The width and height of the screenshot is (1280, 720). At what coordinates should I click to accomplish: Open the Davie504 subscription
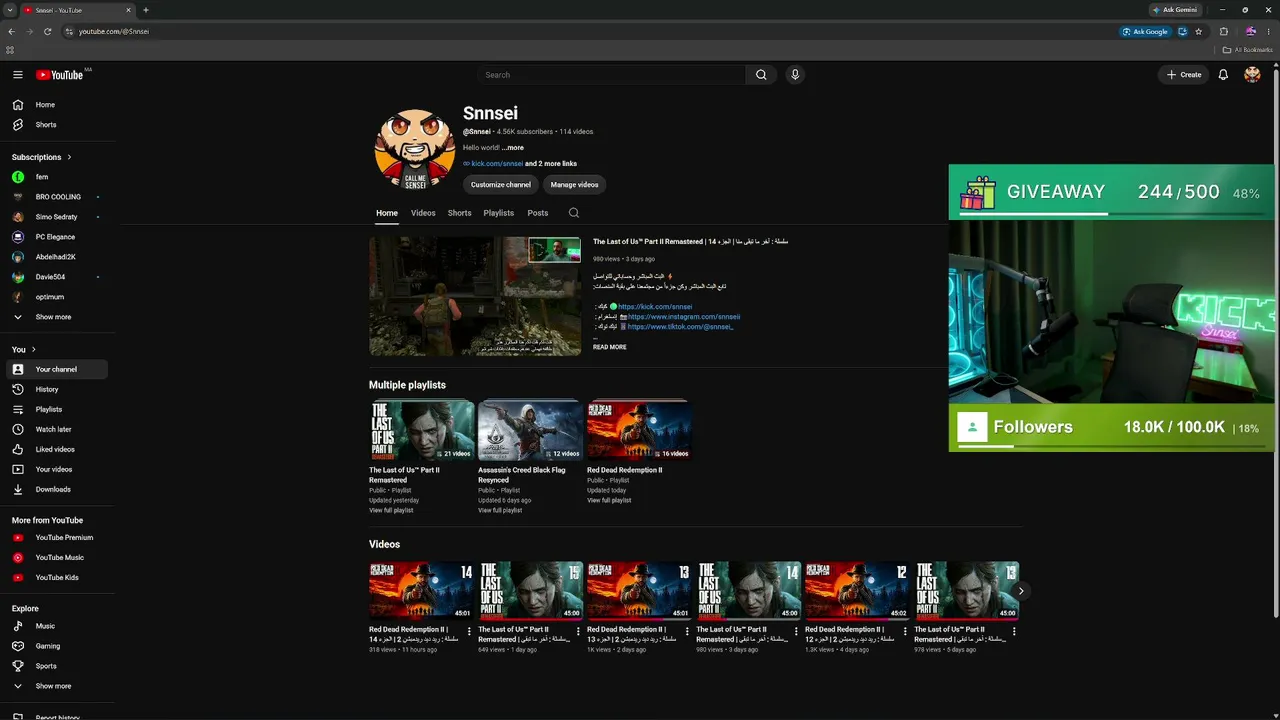(57, 277)
